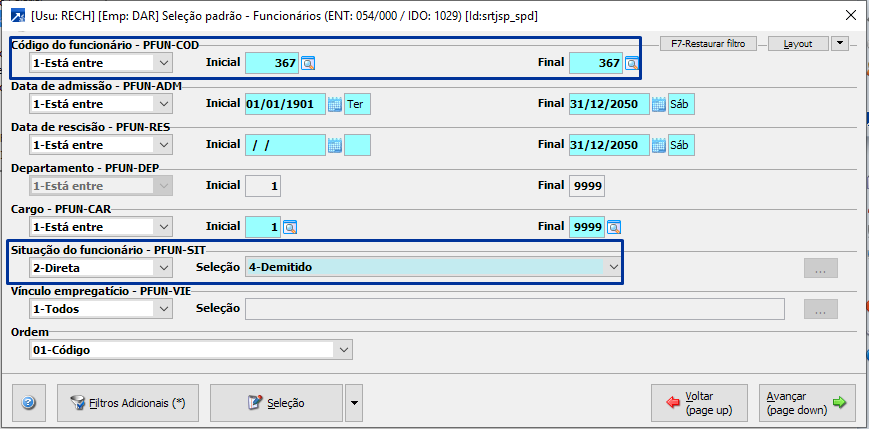The height and width of the screenshot is (429, 869).
Task: Click final admission date 31/12/2050 field
Action: tap(609, 104)
